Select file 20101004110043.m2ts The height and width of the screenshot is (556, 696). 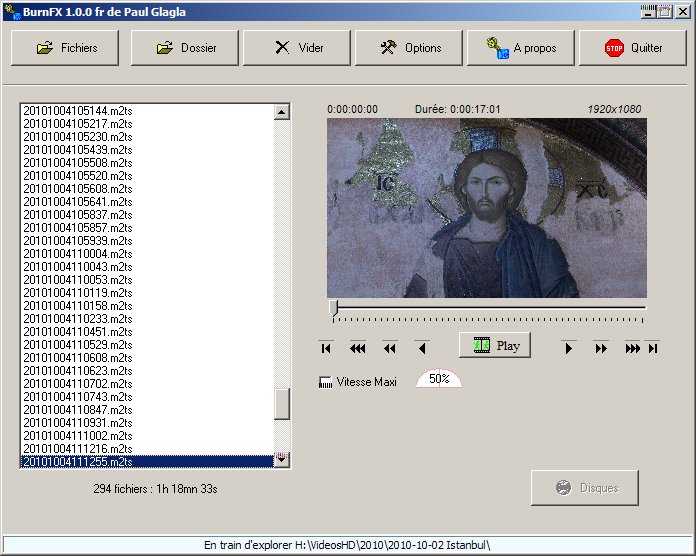tap(147, 267)
